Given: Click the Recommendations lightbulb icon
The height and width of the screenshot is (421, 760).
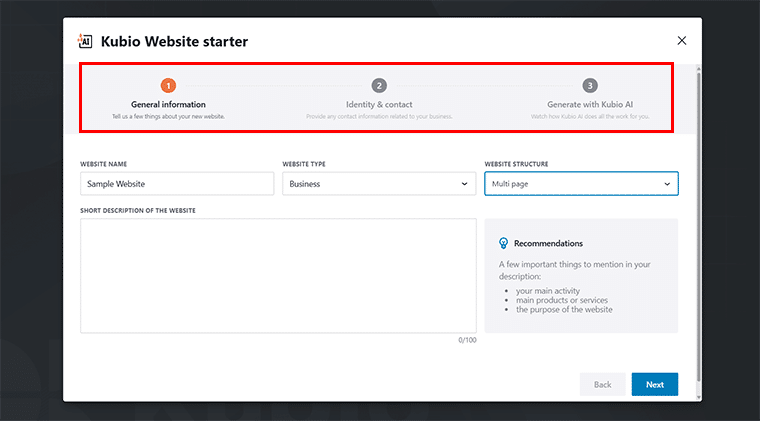Looking at the screenshot, I should point(503,243).
